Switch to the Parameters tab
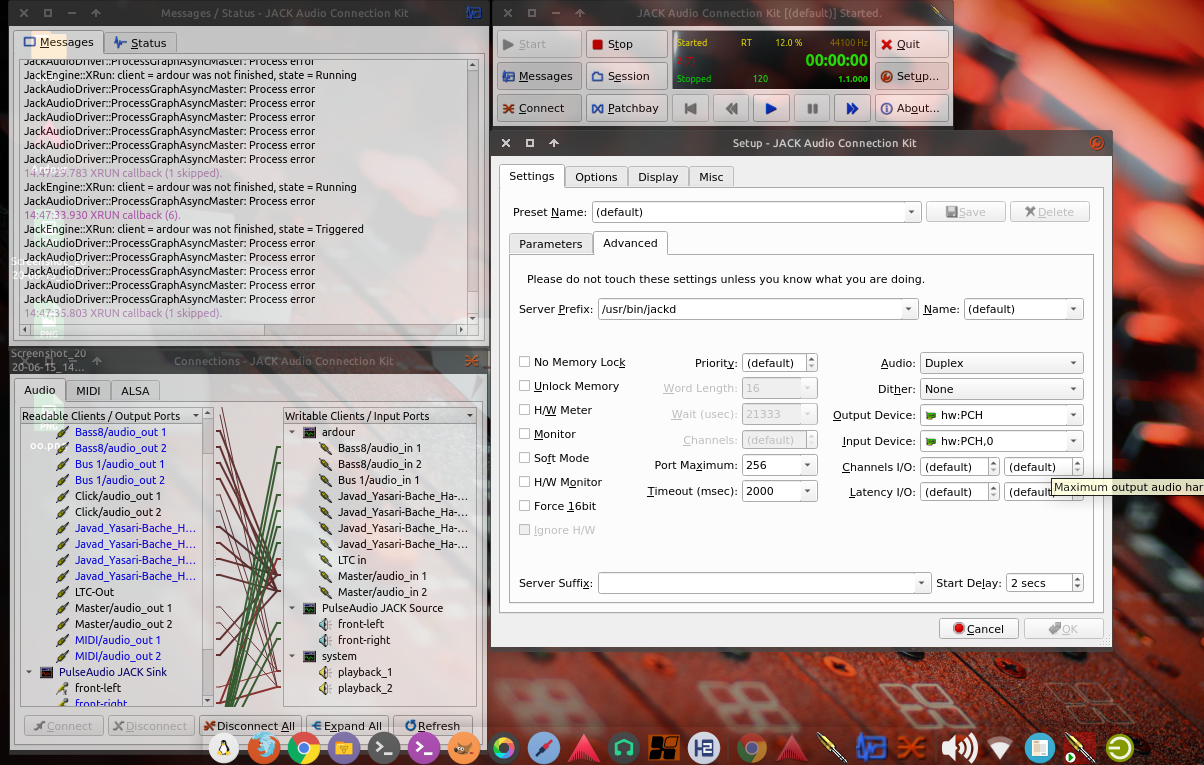The image size is (1204, 765). [550, 244]
